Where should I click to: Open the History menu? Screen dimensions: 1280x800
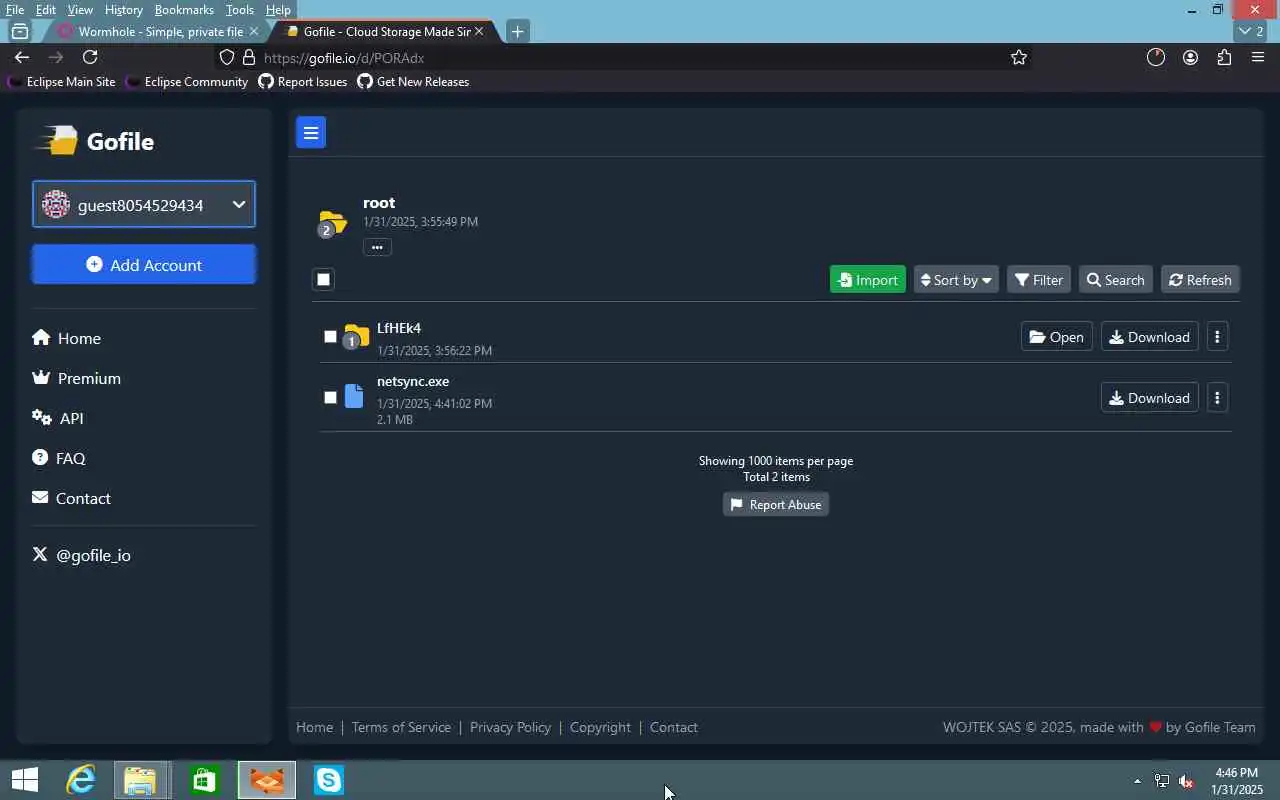[x=123, y=10]
